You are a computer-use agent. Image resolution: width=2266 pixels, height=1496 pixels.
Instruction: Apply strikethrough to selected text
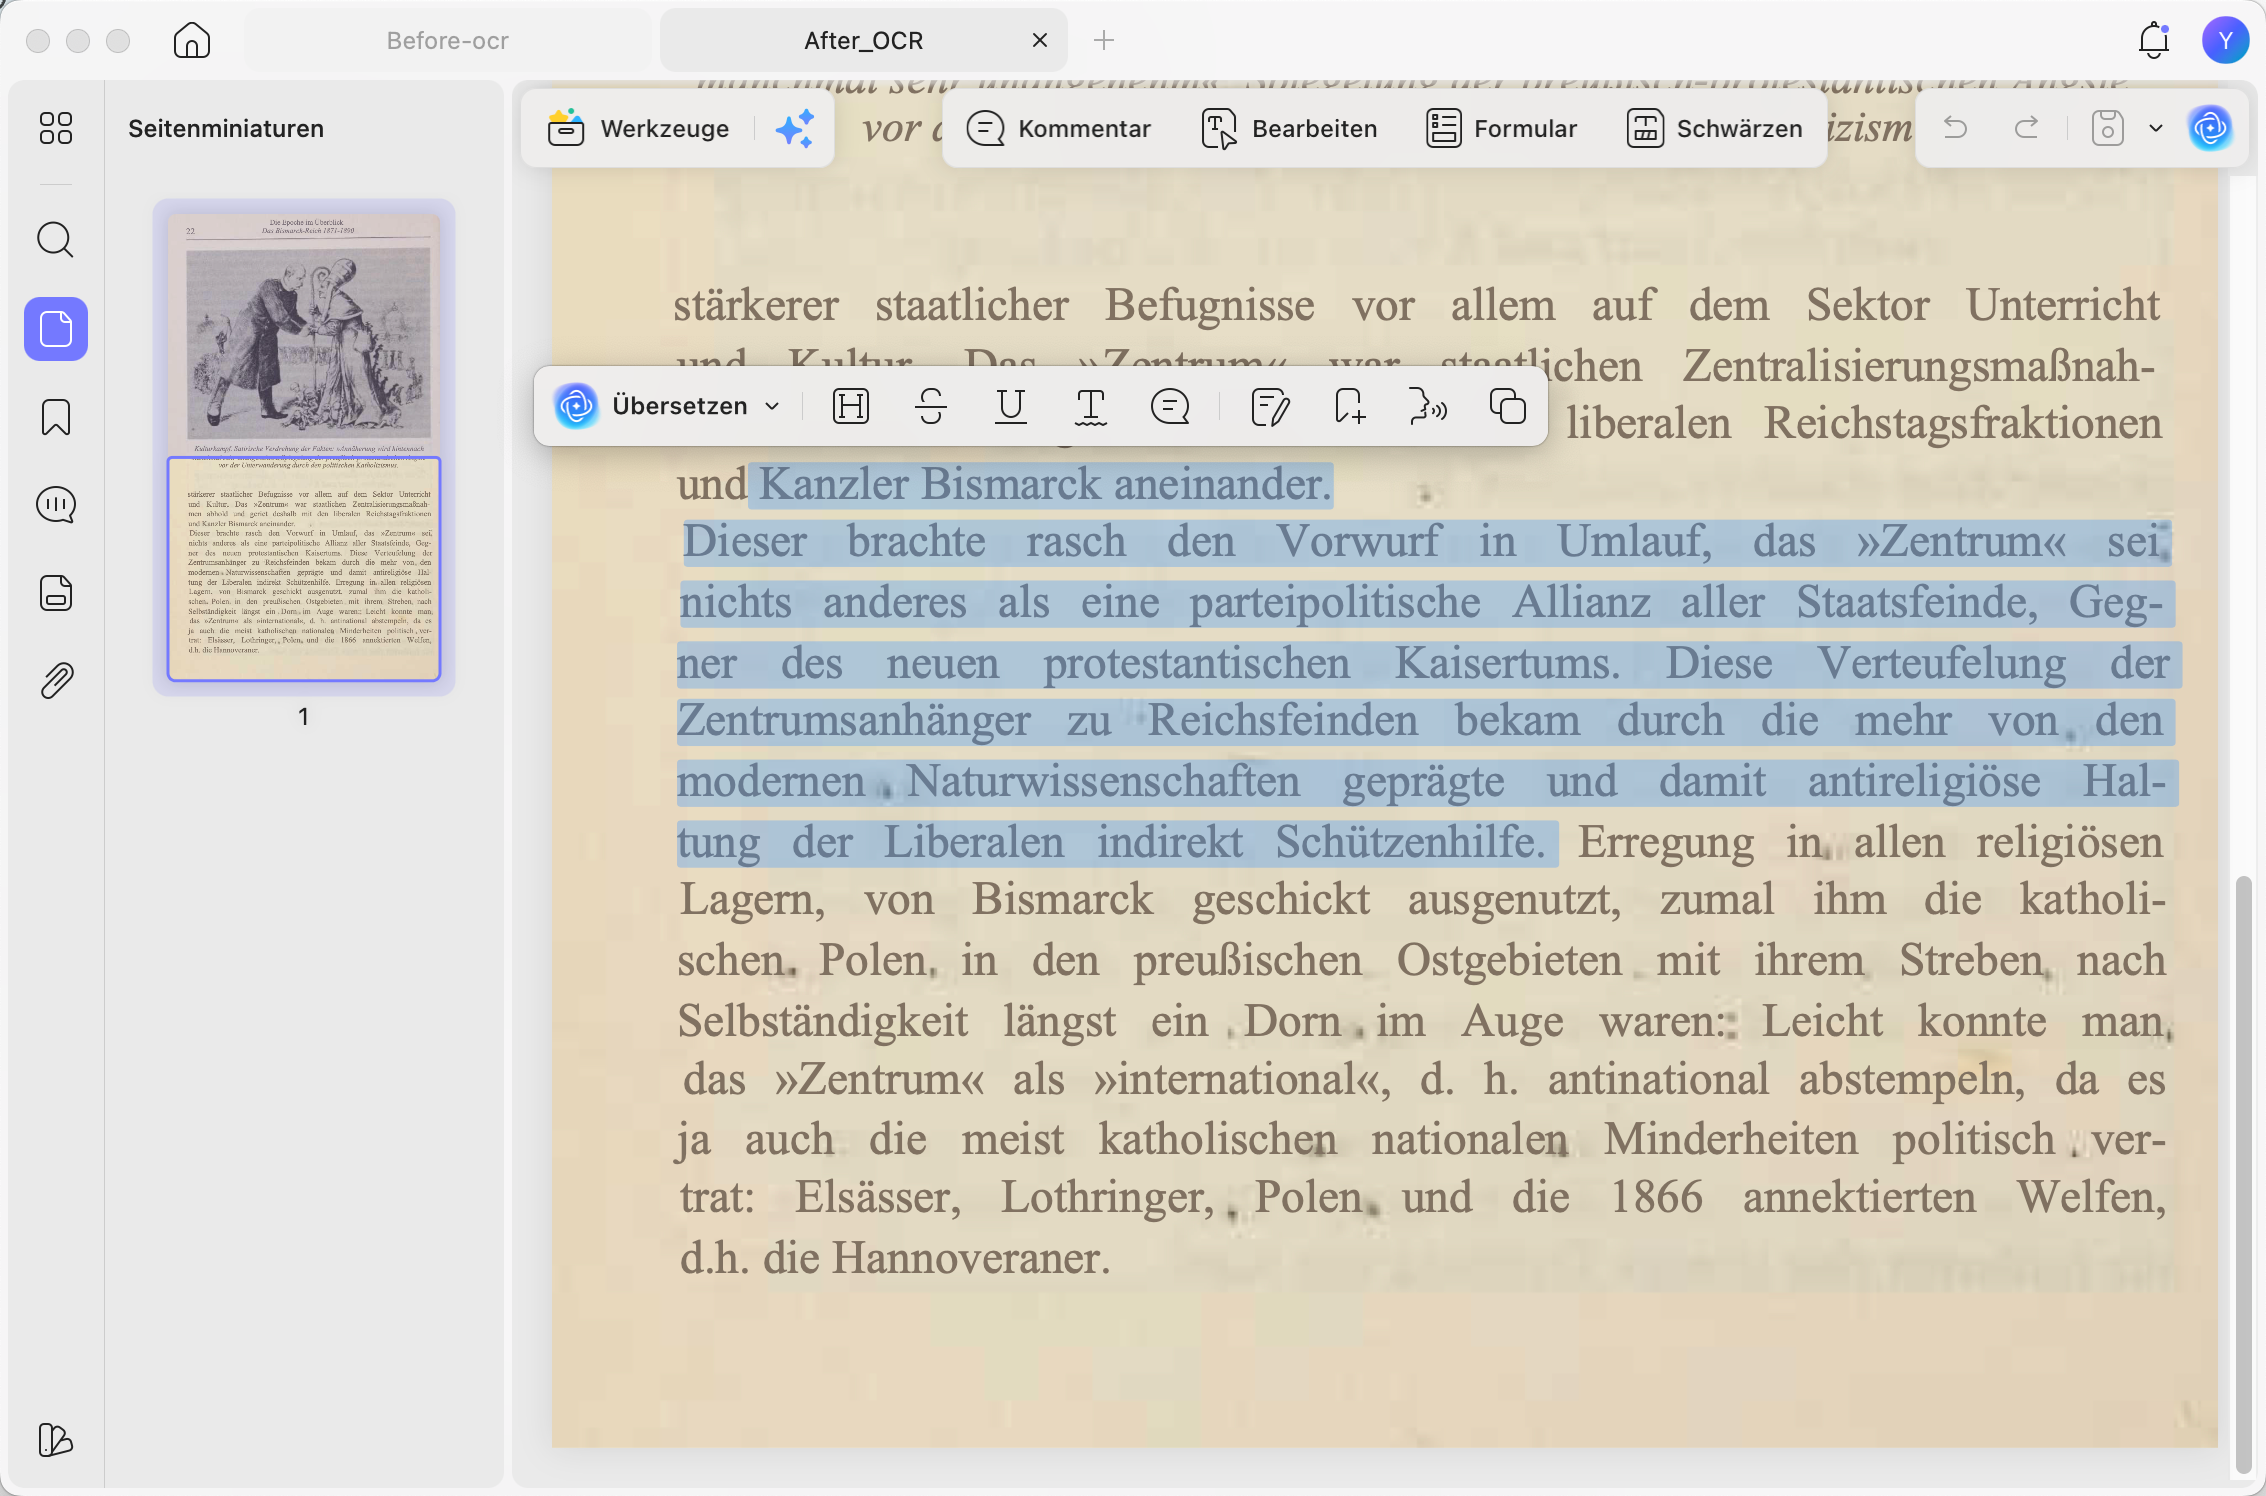coord(931,406)
